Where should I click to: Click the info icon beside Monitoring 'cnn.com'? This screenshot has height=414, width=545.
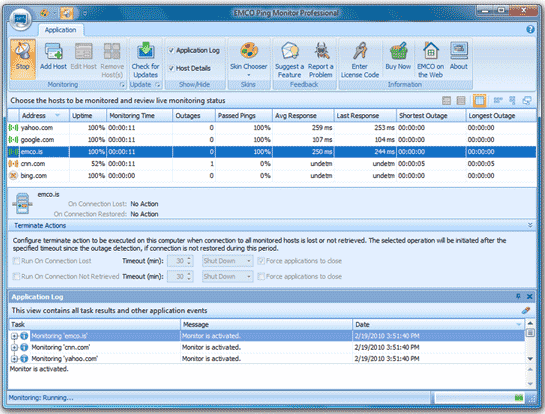coord(24,347)
